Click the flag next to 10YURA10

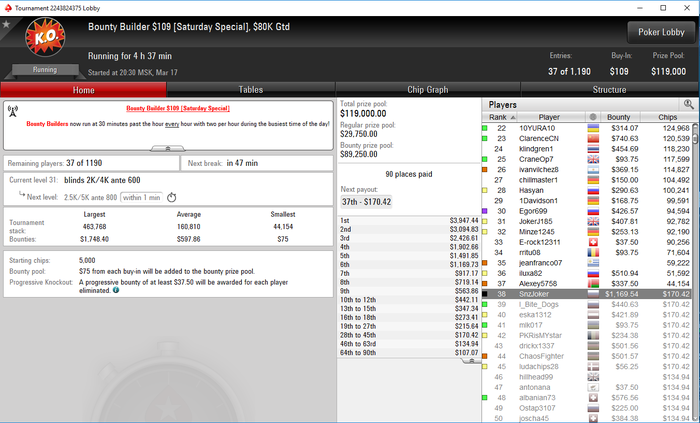pyautogui.click(x=593, y=128)
